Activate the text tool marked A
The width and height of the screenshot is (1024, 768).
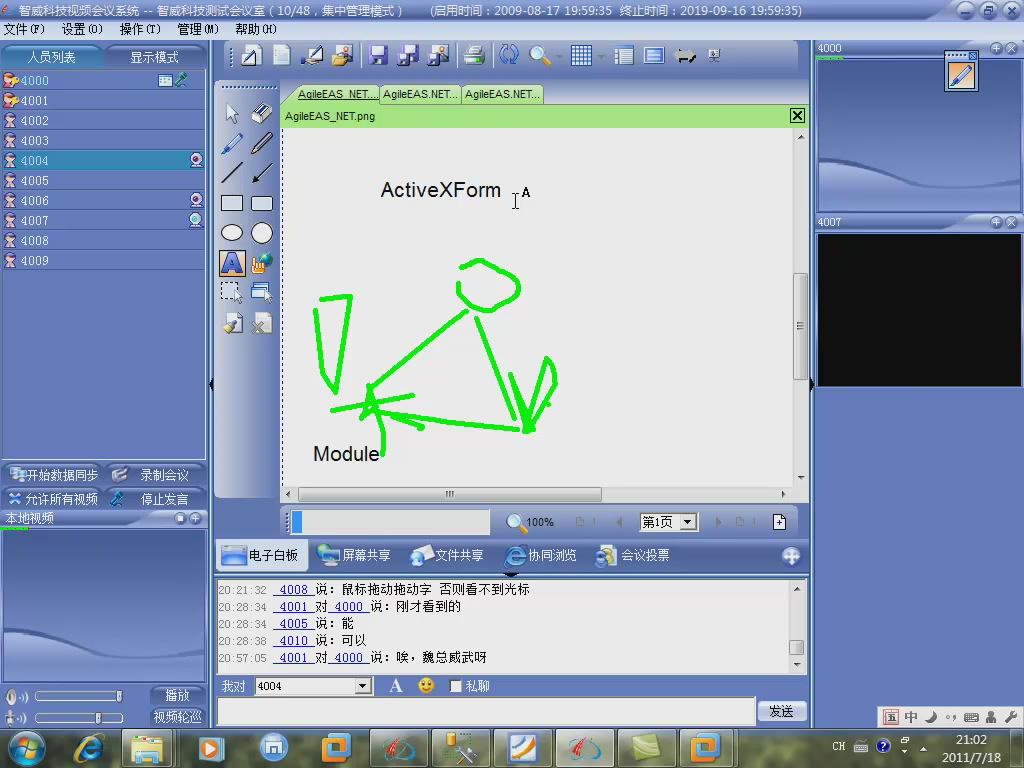(x=232, y=263)
